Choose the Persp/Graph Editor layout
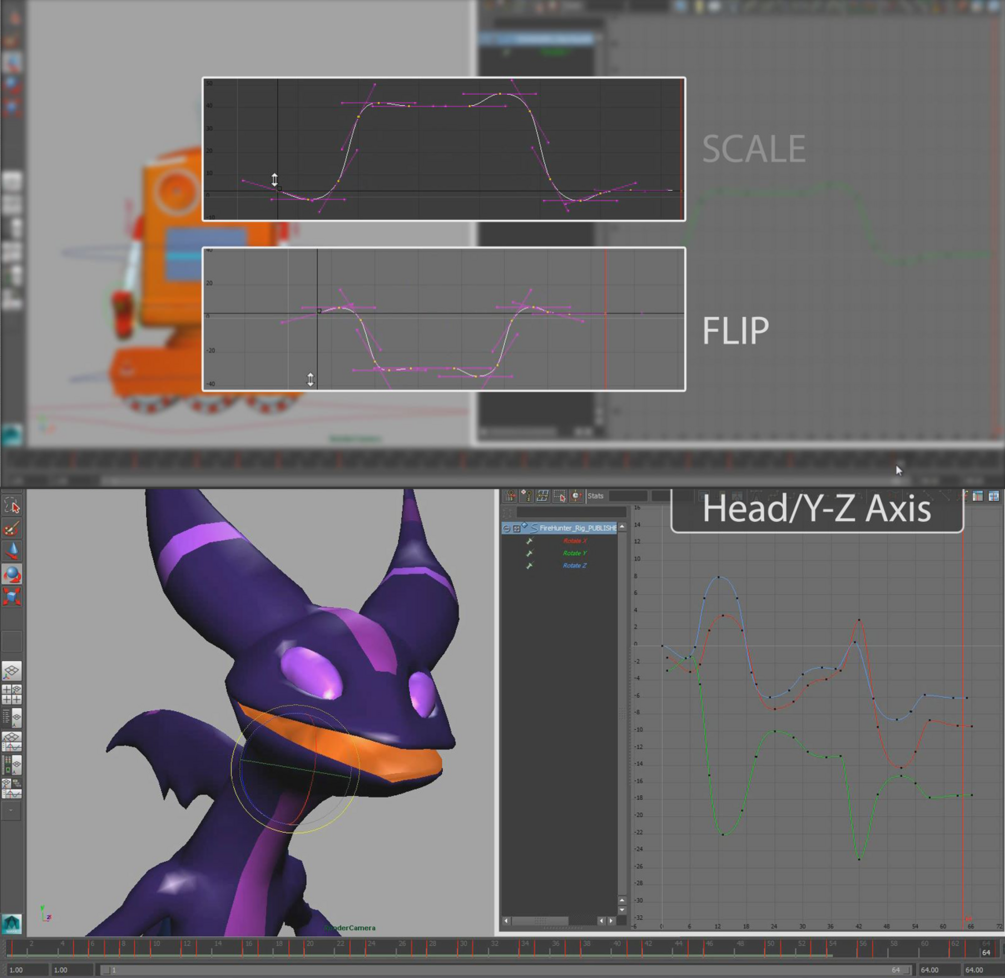The width and height of the screenshot is (1005, 978). 12,741
